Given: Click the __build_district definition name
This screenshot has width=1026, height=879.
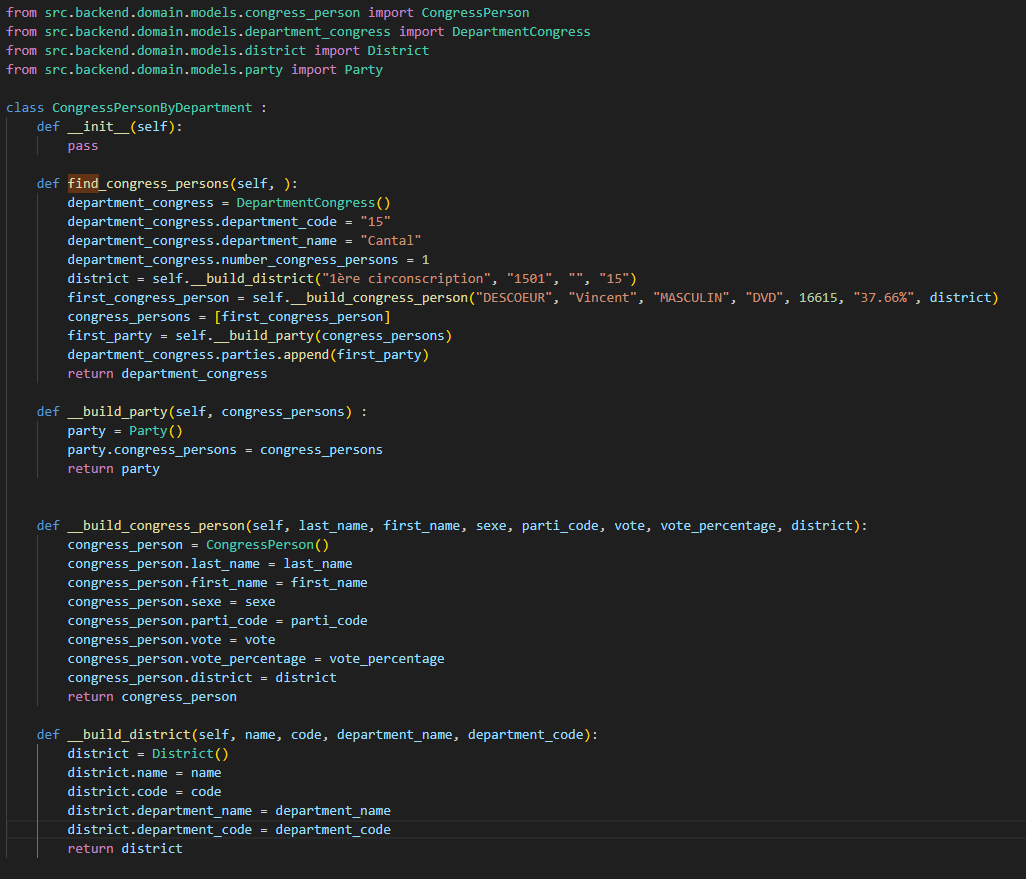Looking at the screenshot, I should tap(129, 735).
